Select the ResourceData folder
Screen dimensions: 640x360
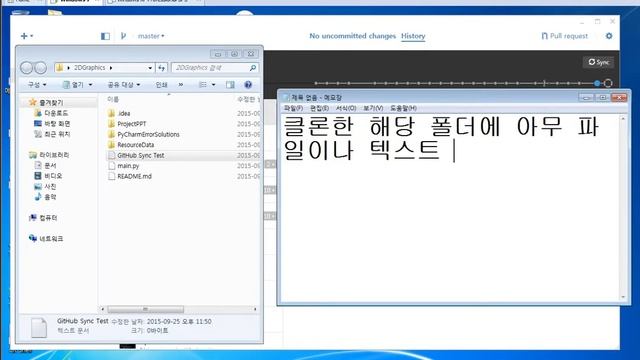[131, 145]
